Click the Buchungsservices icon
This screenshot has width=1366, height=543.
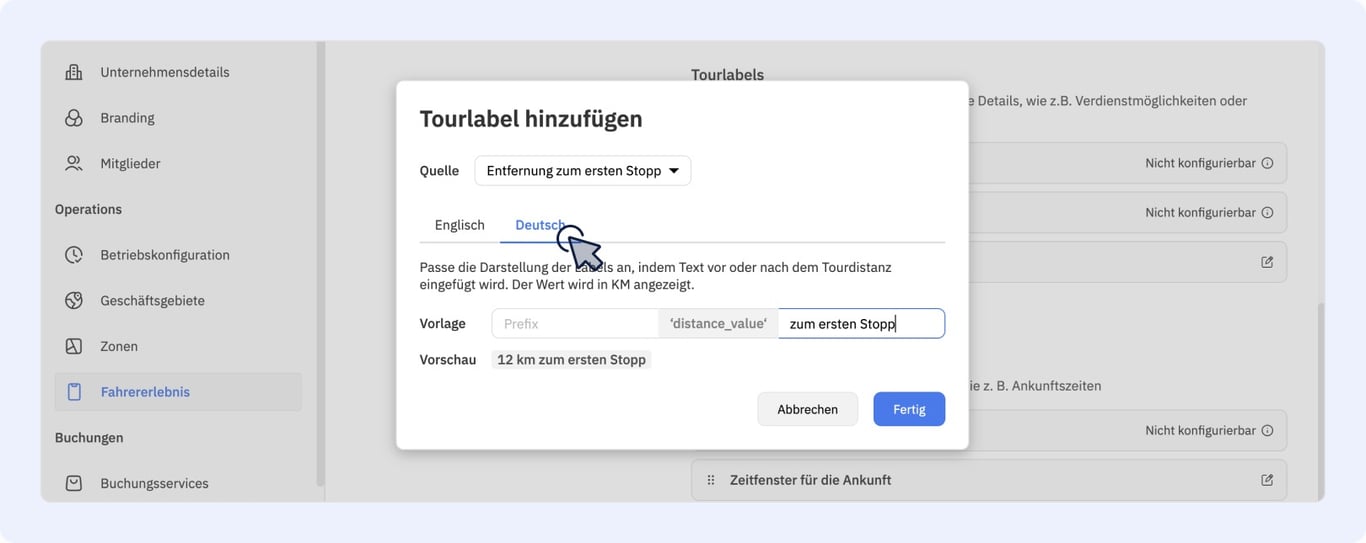pyautogui.click(x=74, y=483)
